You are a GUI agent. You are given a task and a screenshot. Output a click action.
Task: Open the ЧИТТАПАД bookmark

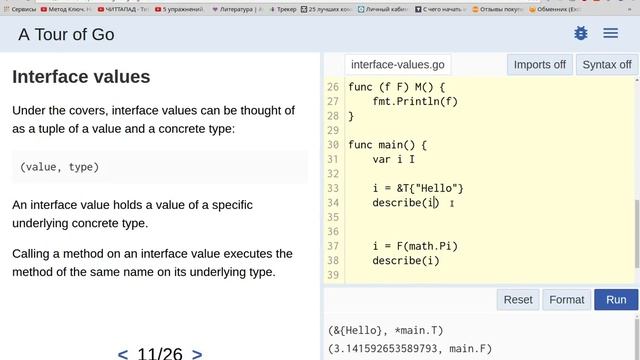point(123,9)
